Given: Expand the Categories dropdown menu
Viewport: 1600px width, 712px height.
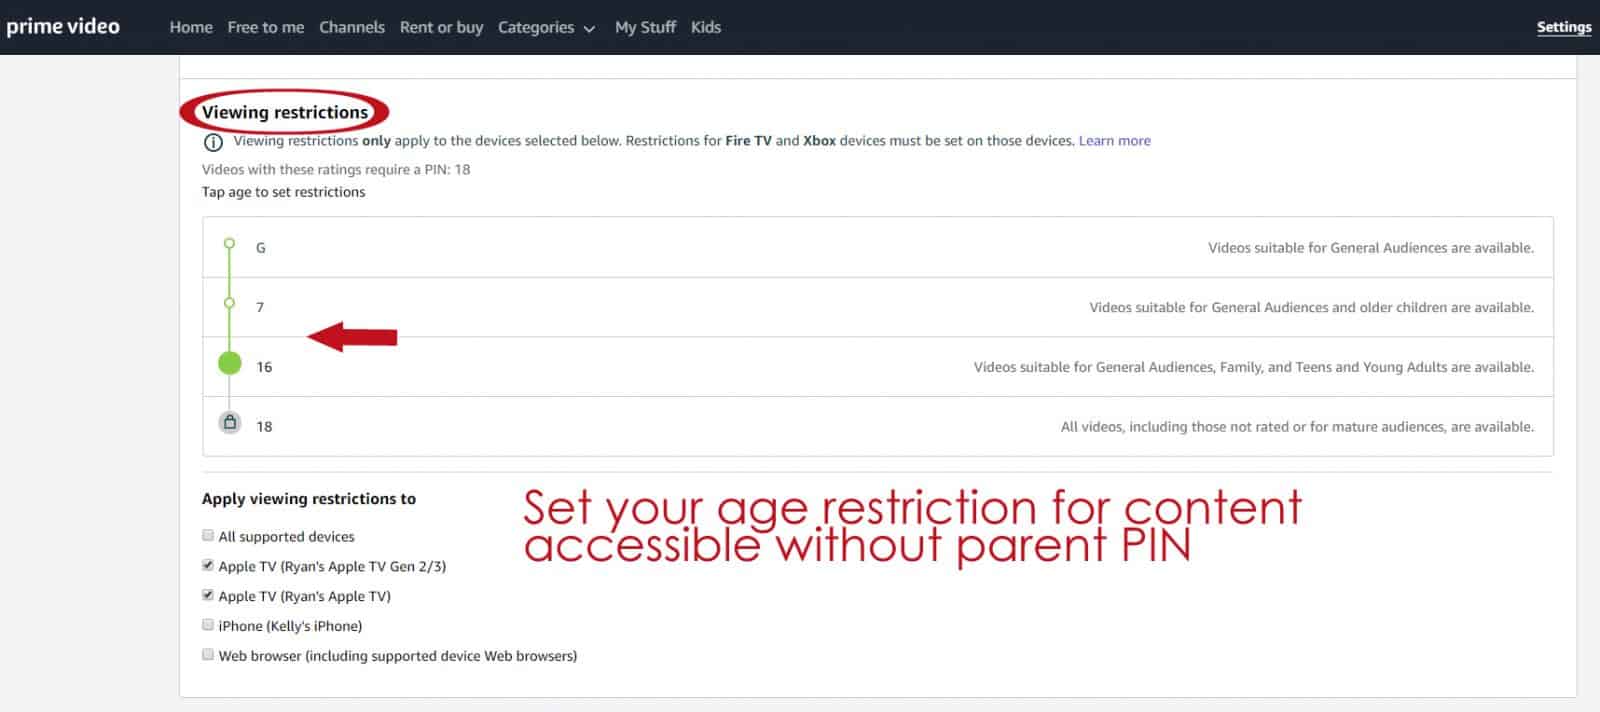Looking at the screenshot, I should coord(536,27).
